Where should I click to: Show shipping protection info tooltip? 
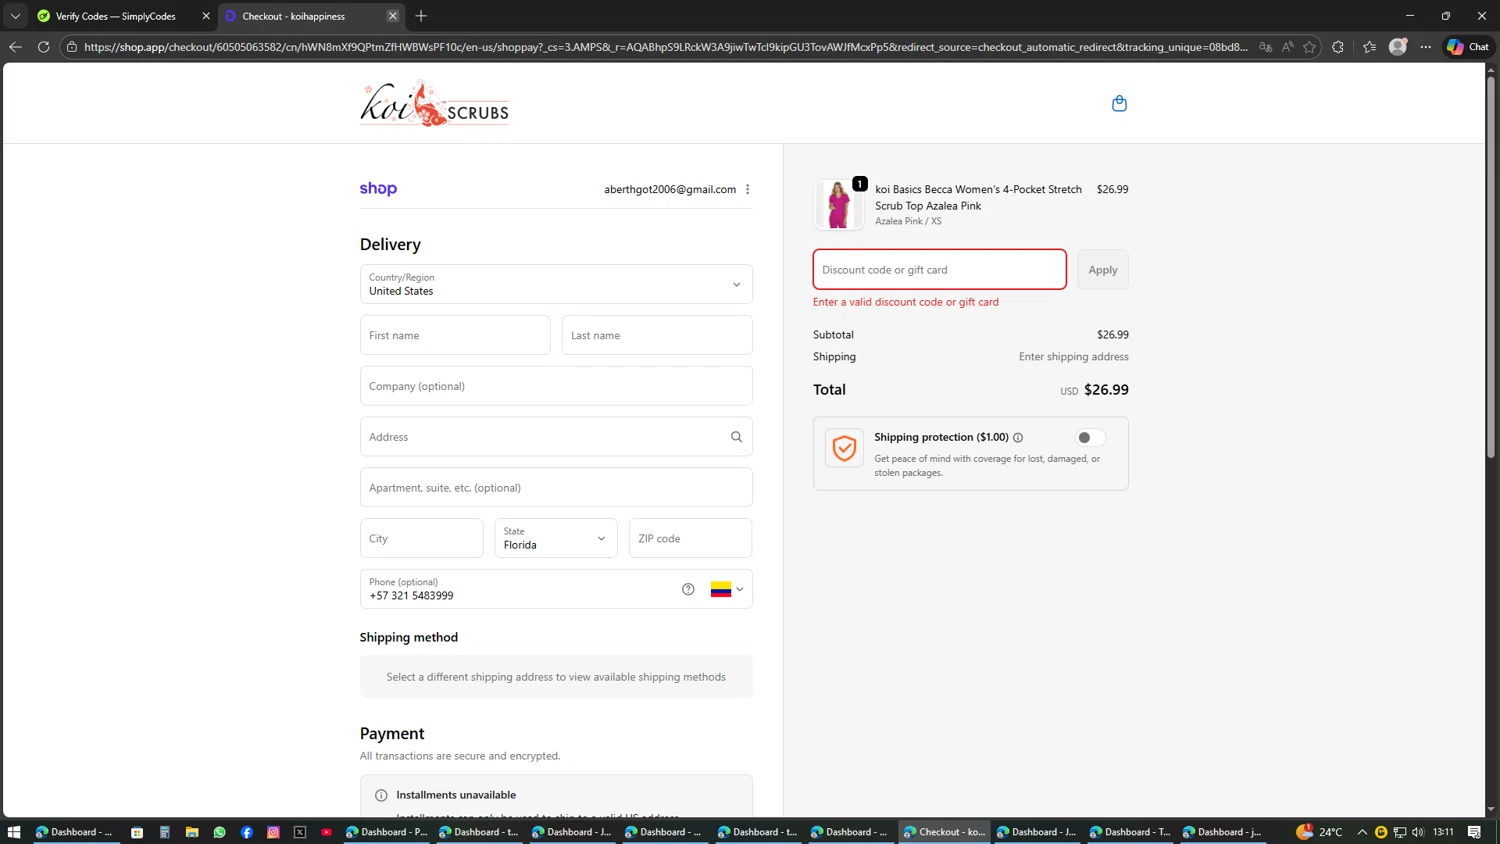point(1018,437)
